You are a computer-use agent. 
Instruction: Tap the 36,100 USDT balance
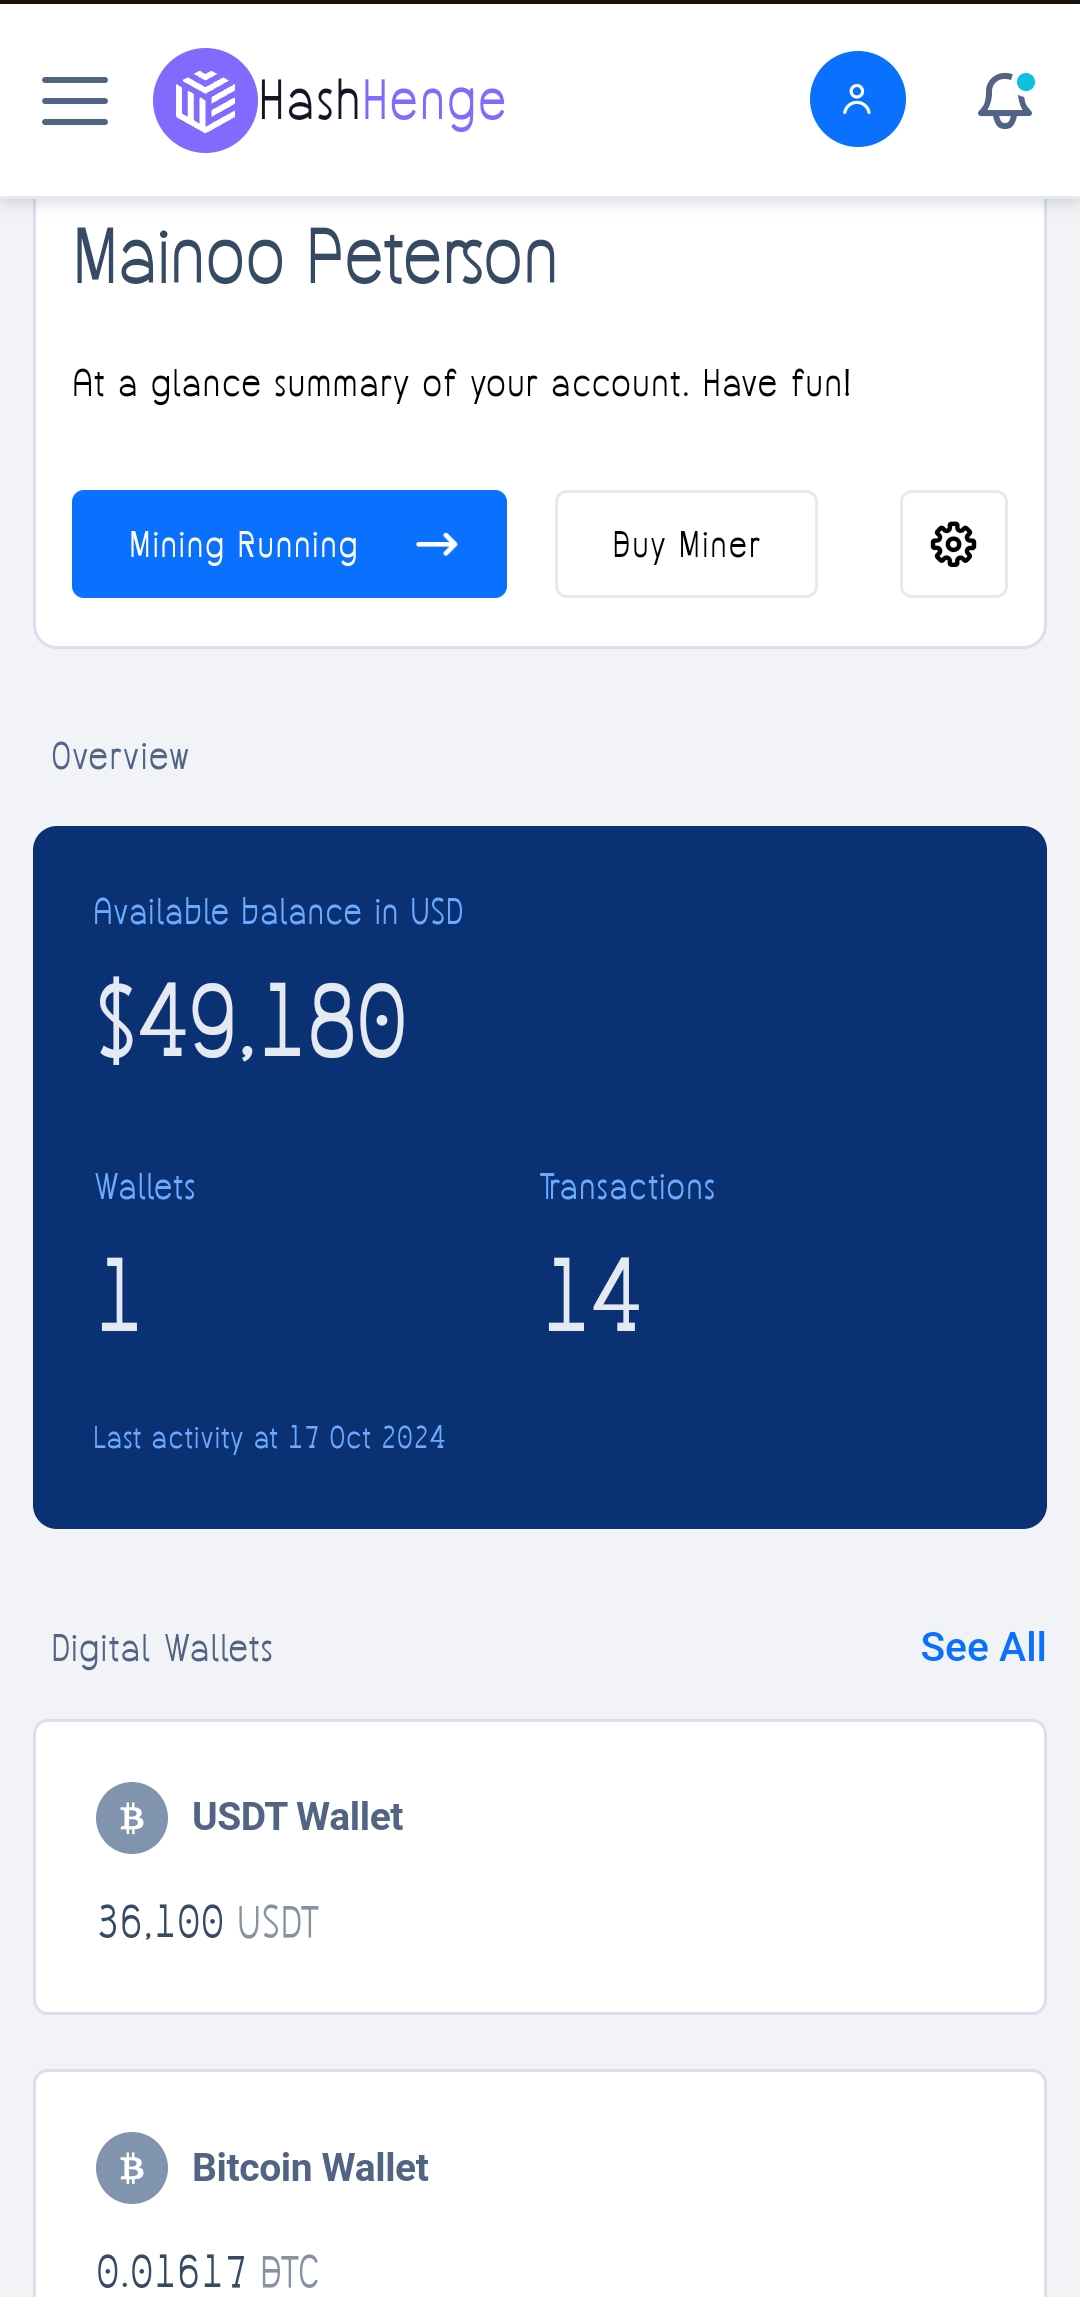point(208,1922)
